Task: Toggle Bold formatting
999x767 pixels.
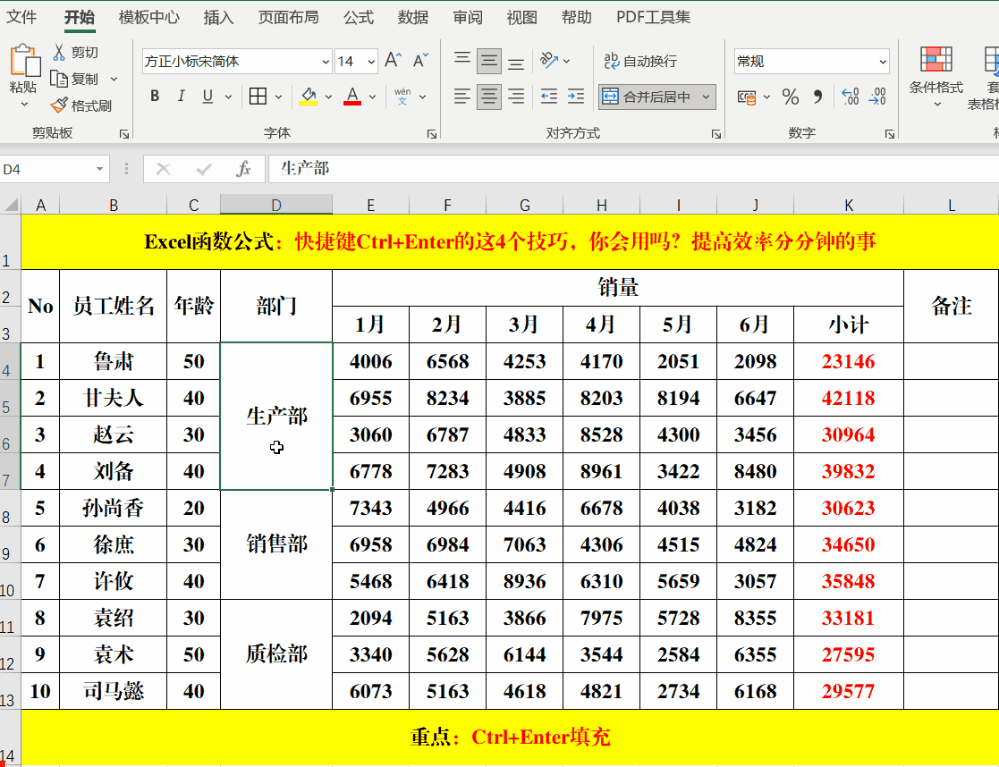Action: [155, 96]
